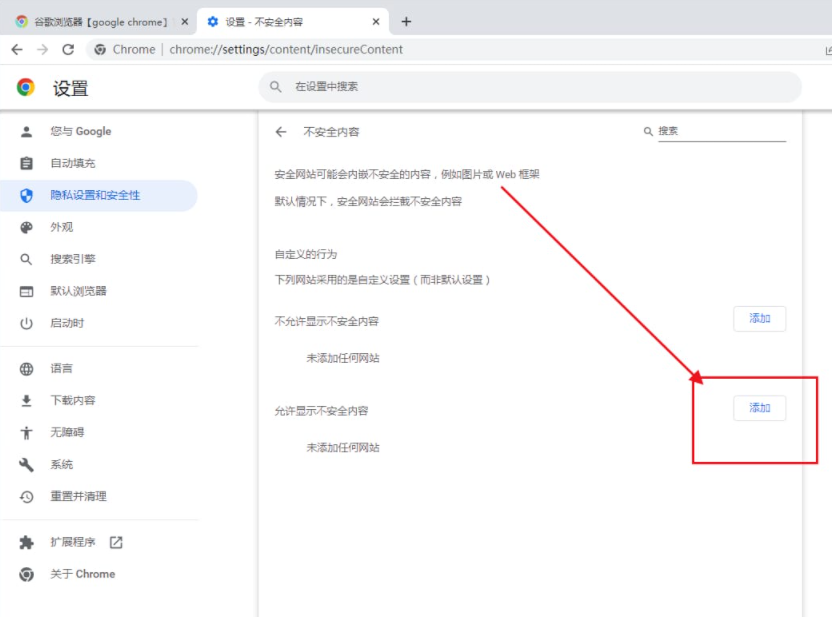Close the 设置 - 不安全内容 tab
Image resolution: width=832 pixels, height=617 pixels.
click(x=376, y=22)
